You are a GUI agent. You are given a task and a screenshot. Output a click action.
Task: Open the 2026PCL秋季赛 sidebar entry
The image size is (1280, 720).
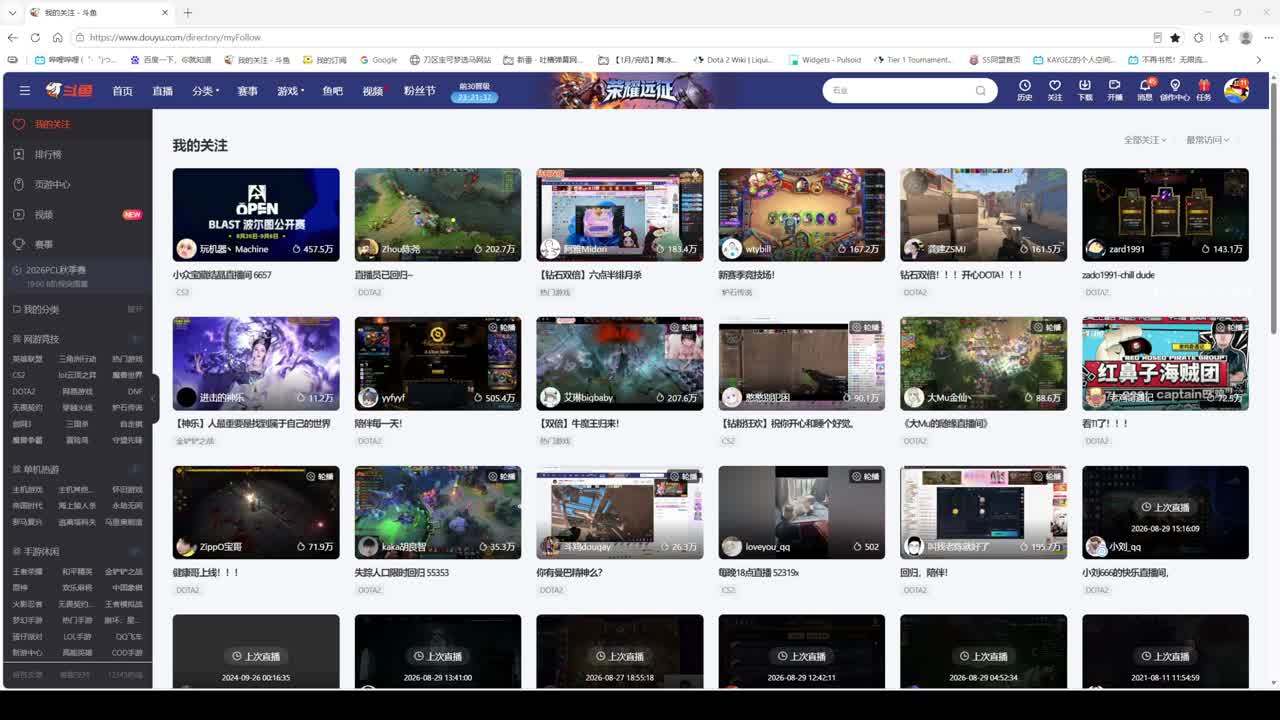[76, 276]
